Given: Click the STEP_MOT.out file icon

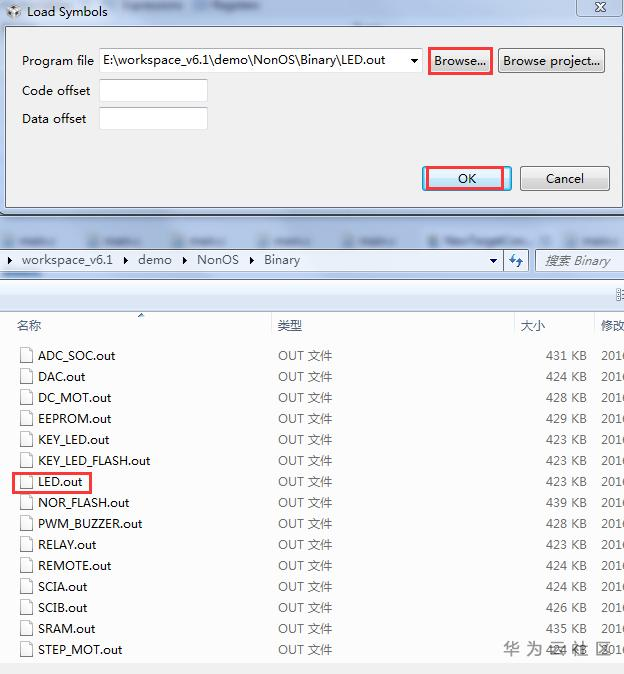Looking at the screenshot, I should [26, 649].
